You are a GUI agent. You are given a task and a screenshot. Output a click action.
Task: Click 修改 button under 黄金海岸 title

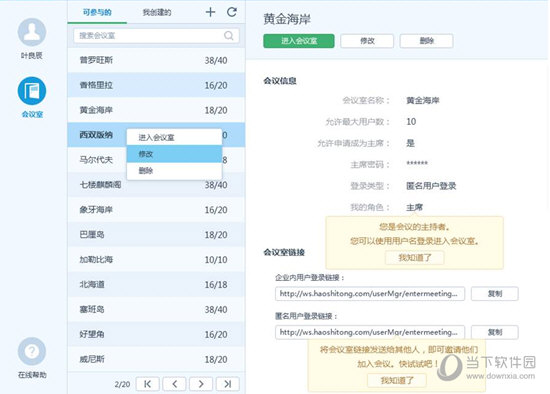coord(367,41)
